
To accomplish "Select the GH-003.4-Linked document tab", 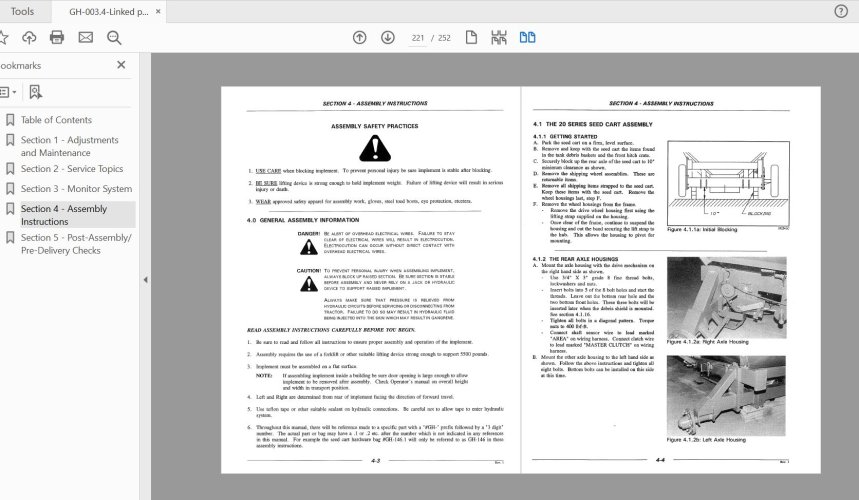I will [108, 11].
